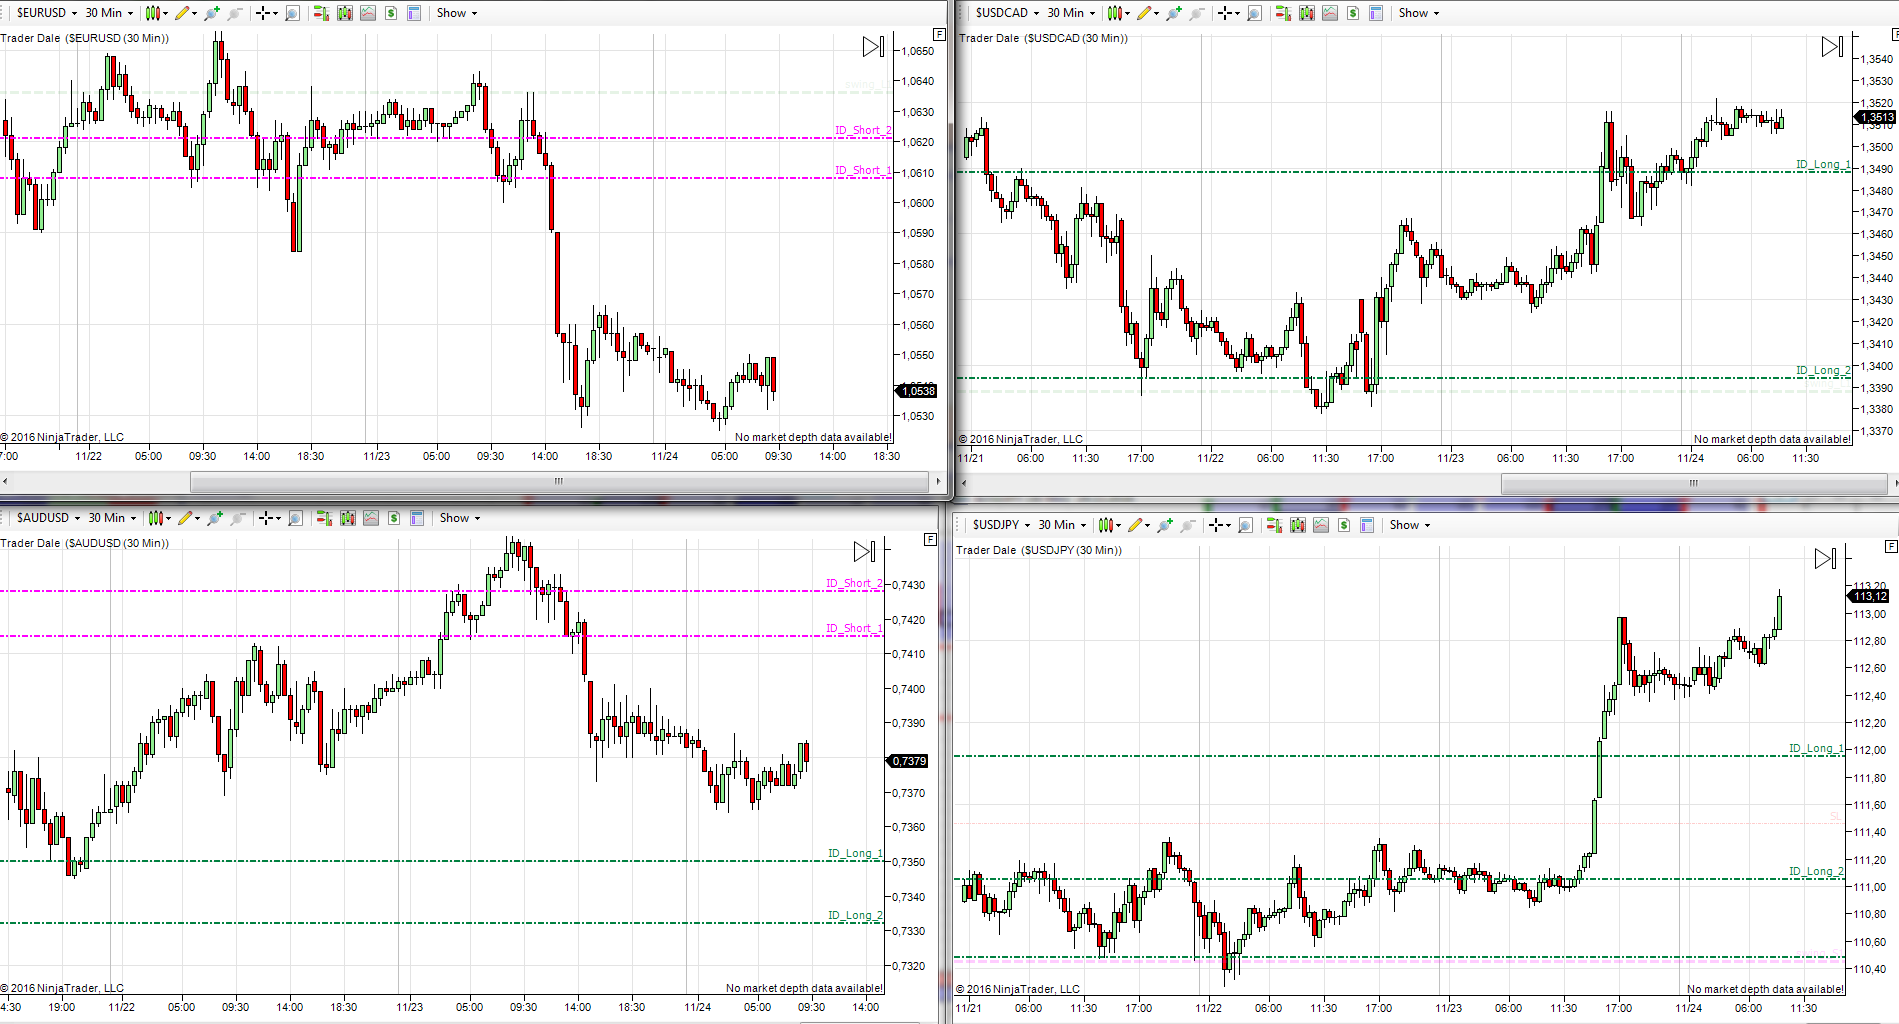Jump to the last bar on USDJPY chart
Viewport: 1899px width, 1024px height.
[x=1825, y=558]
